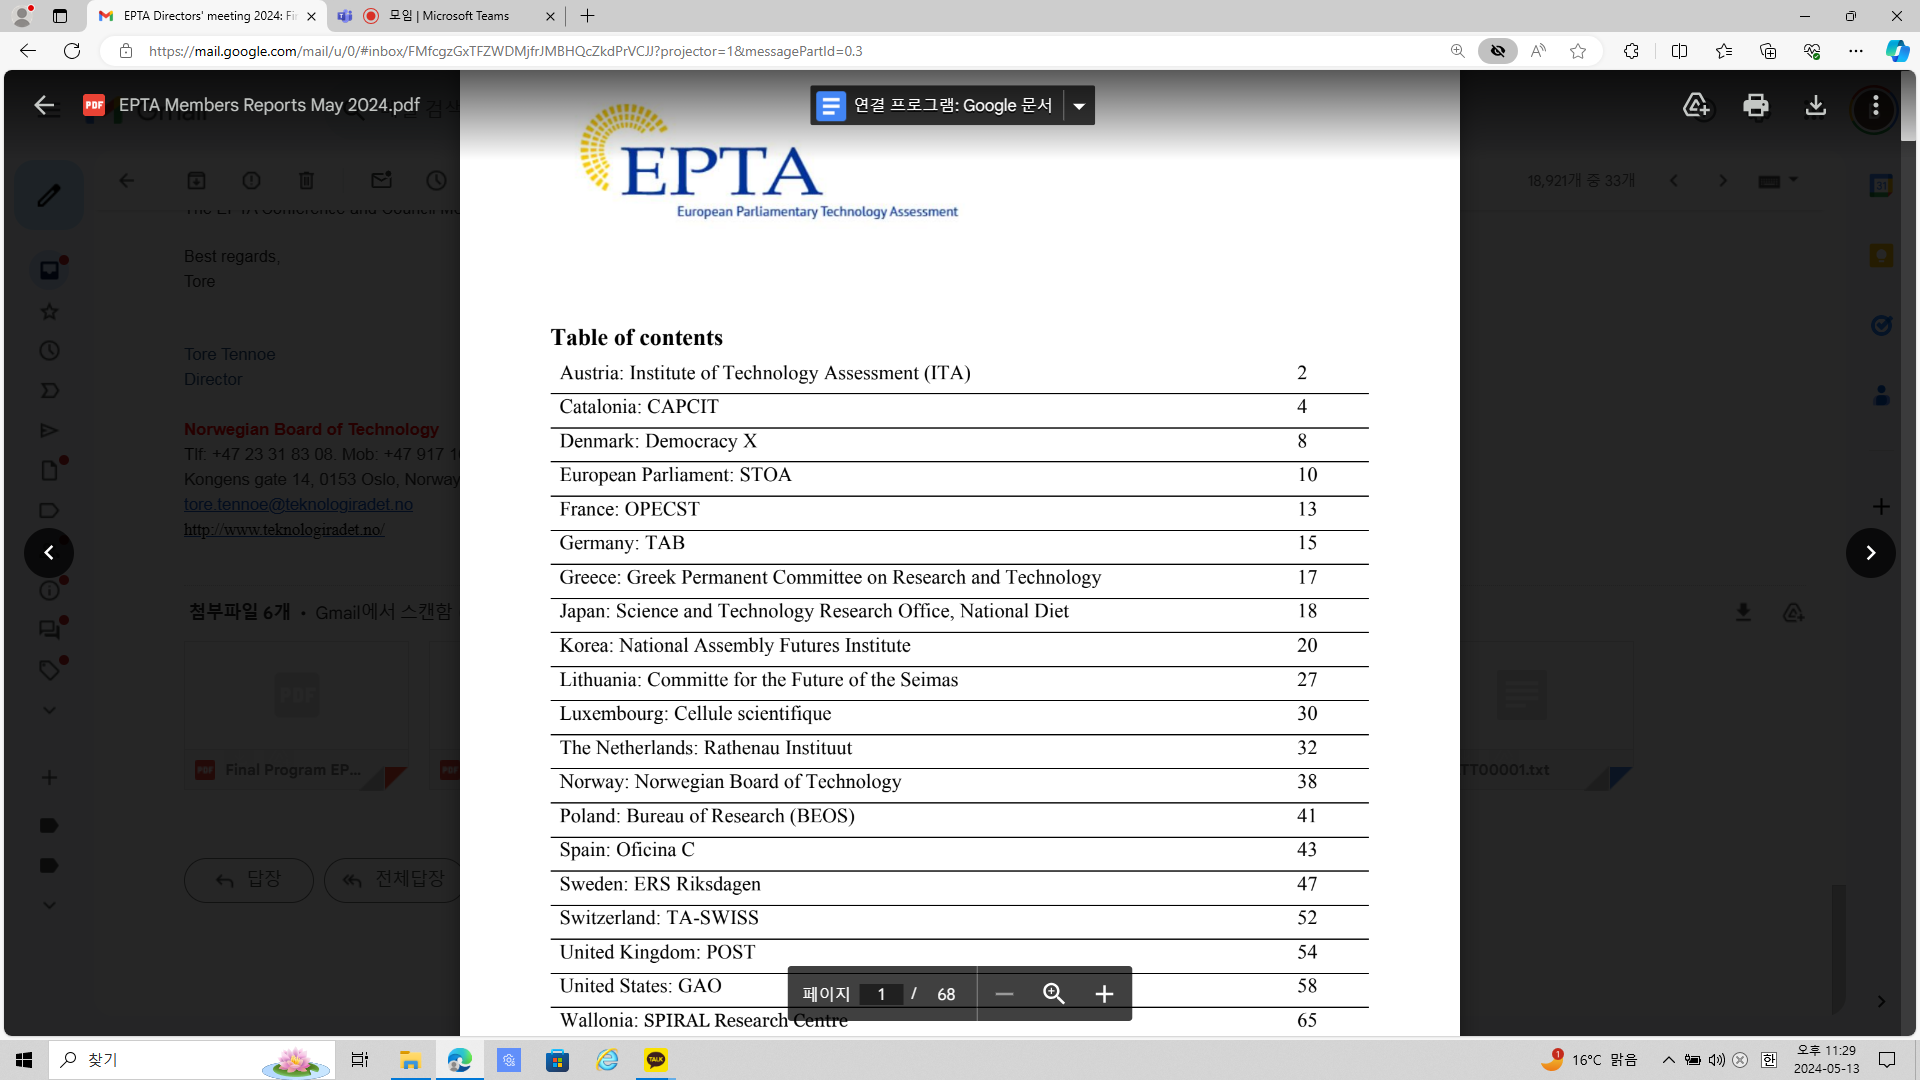This screenshot has width=1920, height=1080.
Task: Toggle tracking prevention eye icon
Action: pyautogui.click(x=1498, y=51)
